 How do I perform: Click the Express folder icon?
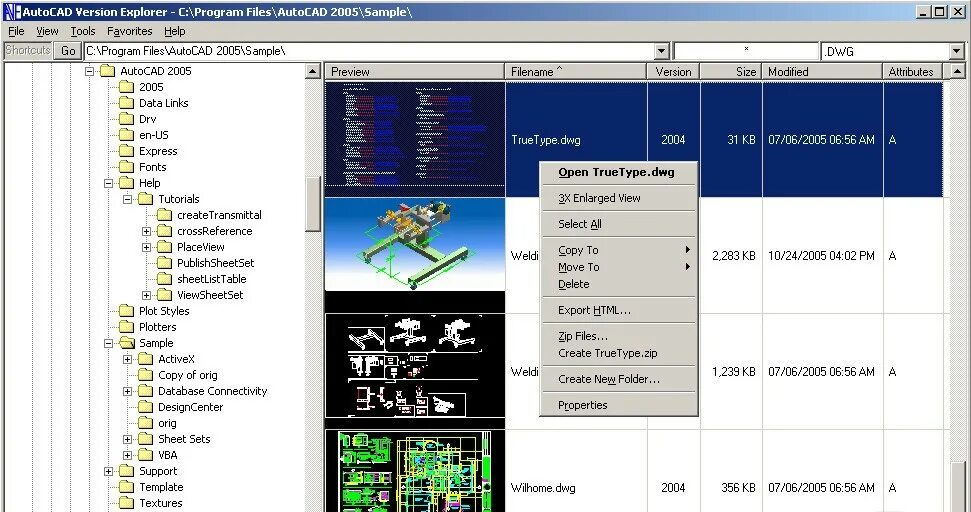point(126,151)
